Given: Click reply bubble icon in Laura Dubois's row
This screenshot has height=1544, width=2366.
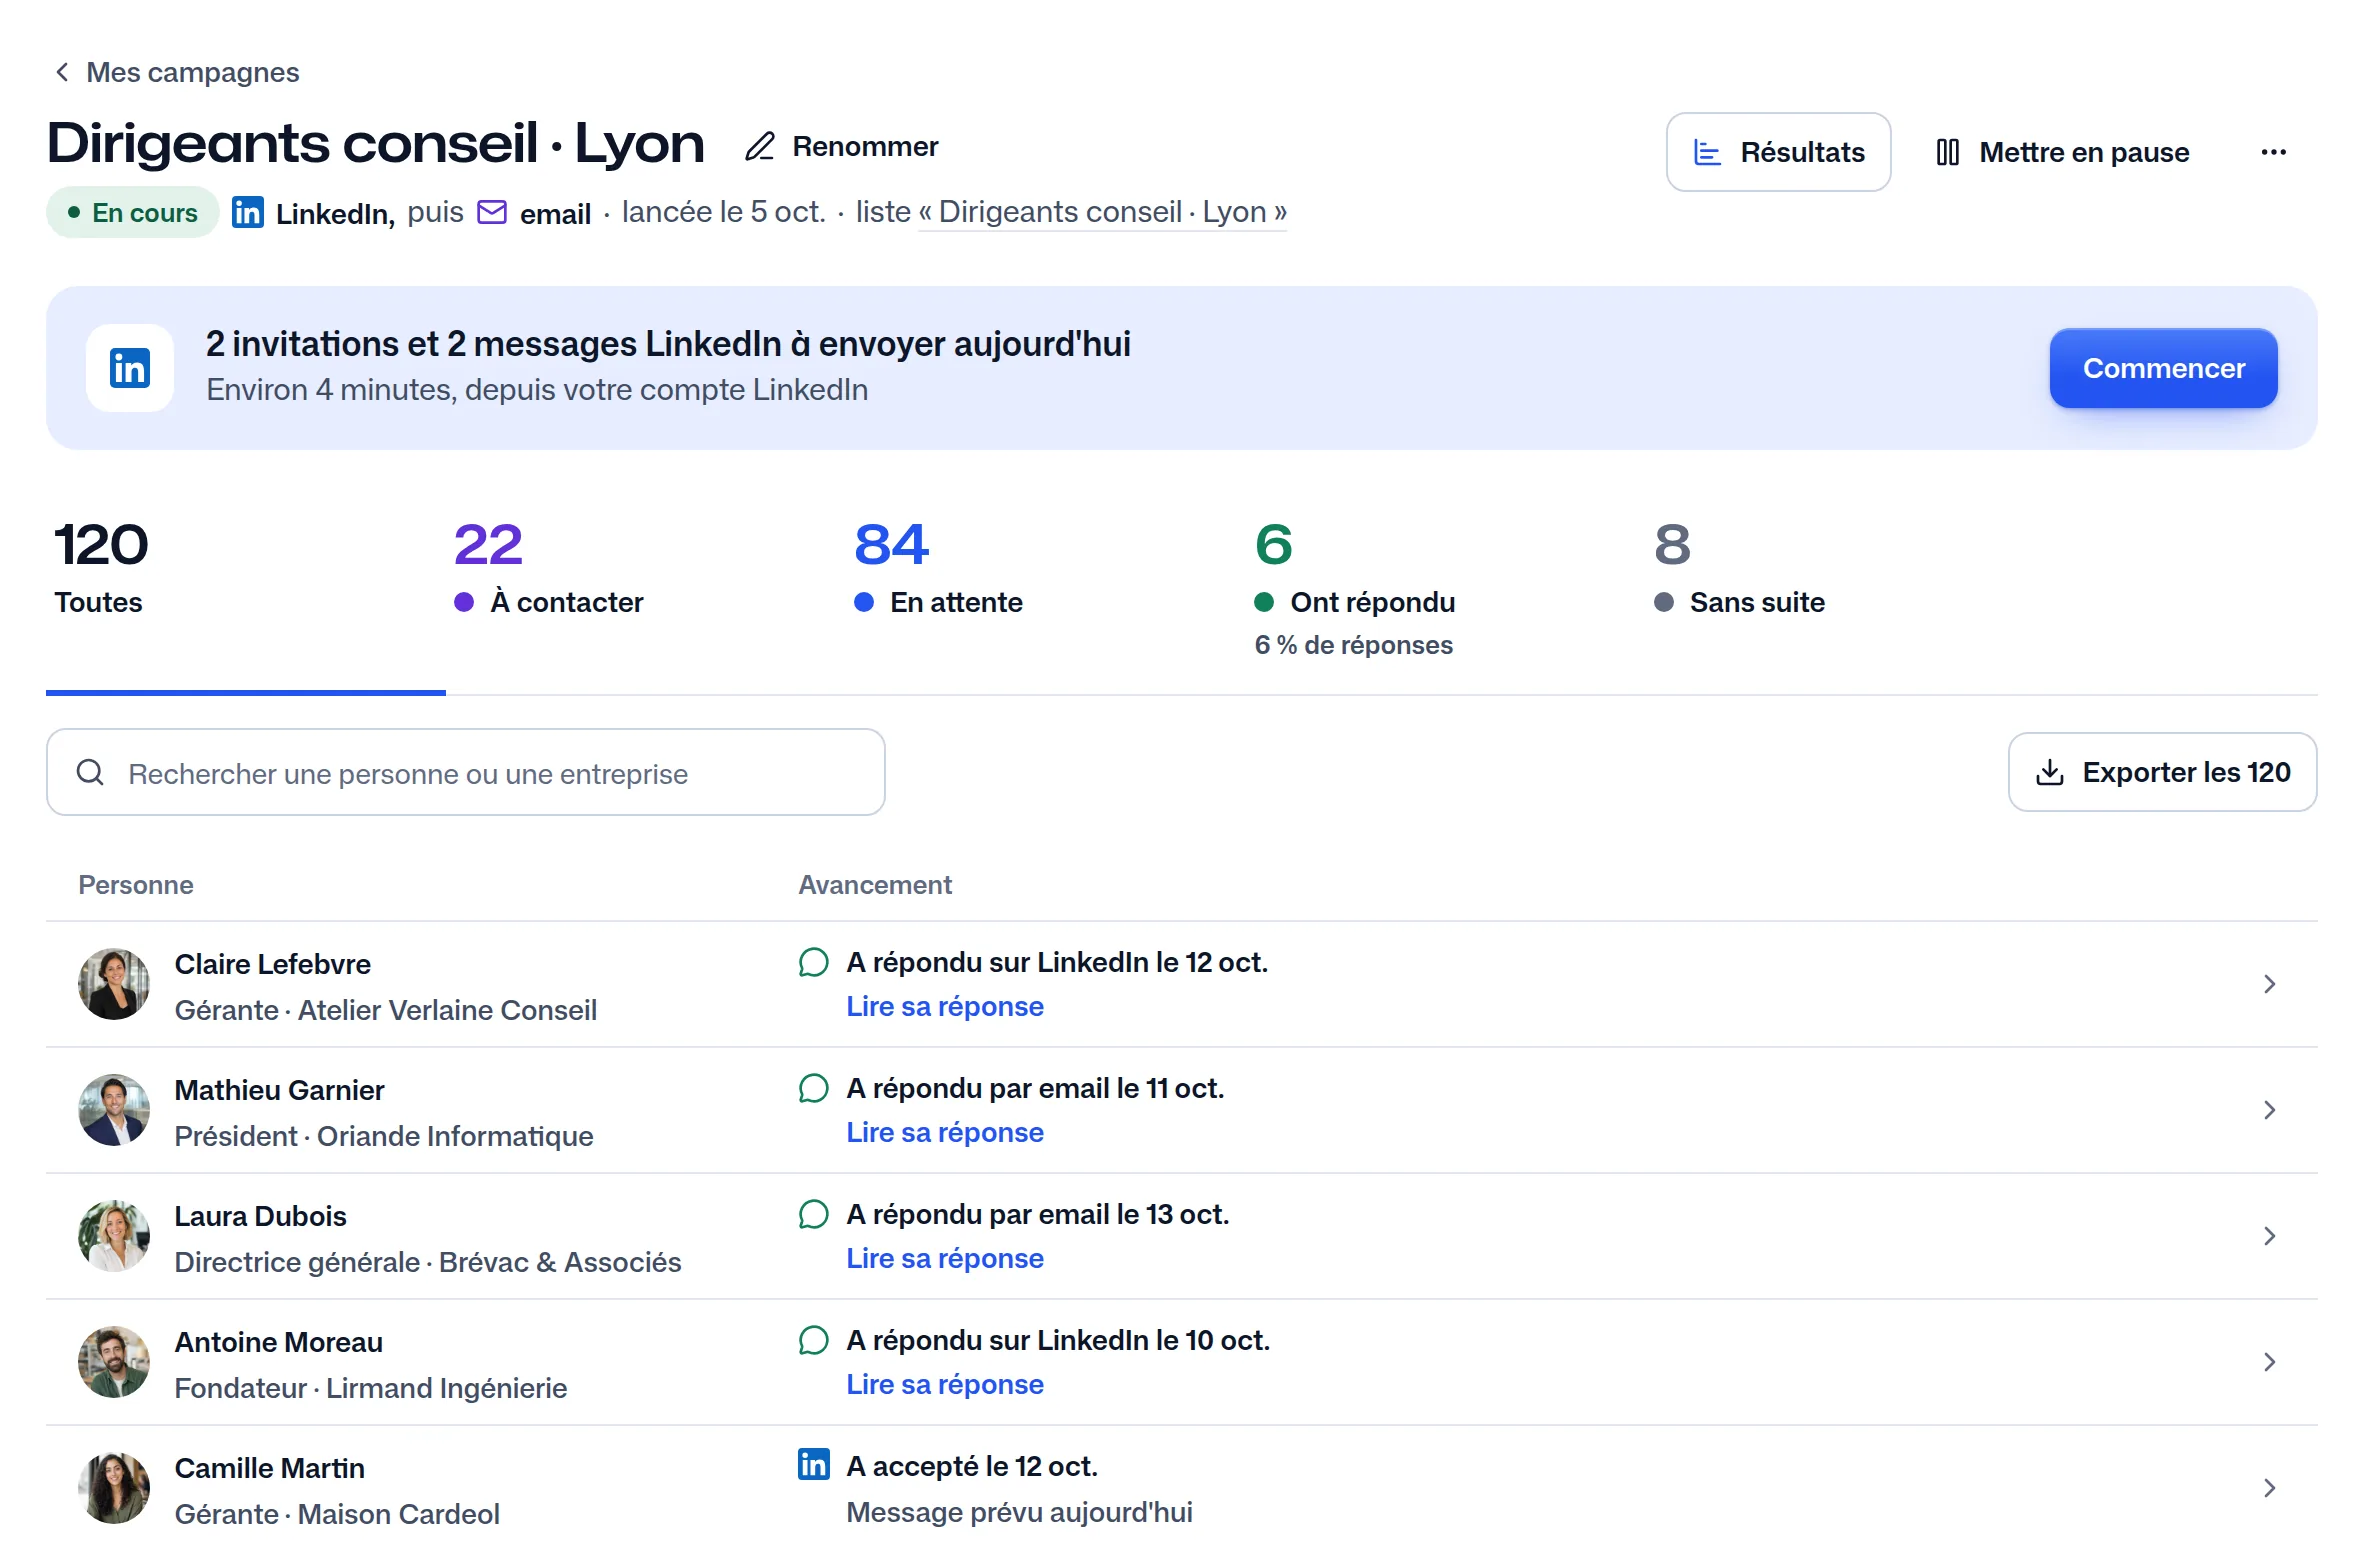Looking at the screenshot, I should click(814, 1214).
